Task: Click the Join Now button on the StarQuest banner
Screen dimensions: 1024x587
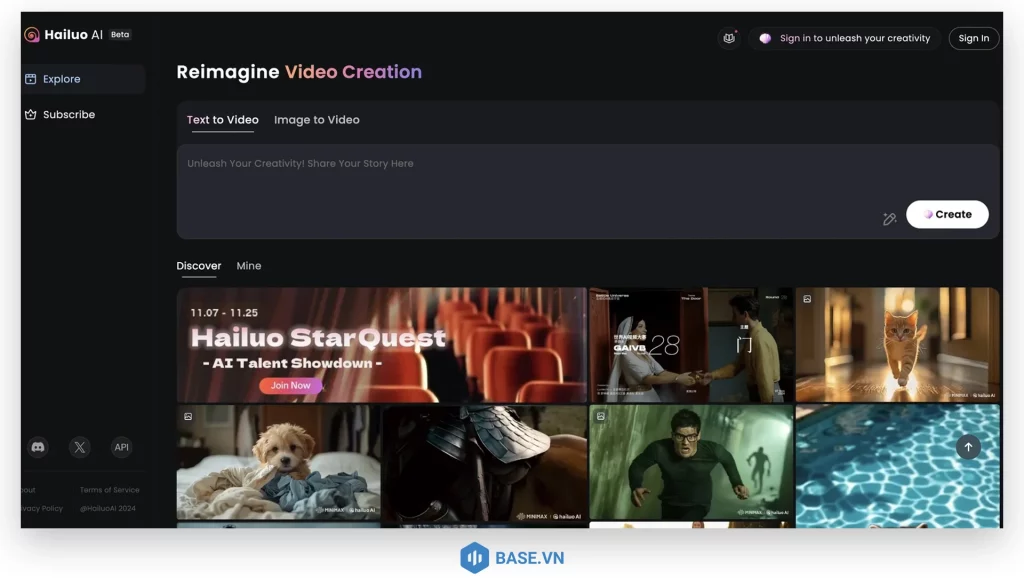Action: click(x=291, y=386)
